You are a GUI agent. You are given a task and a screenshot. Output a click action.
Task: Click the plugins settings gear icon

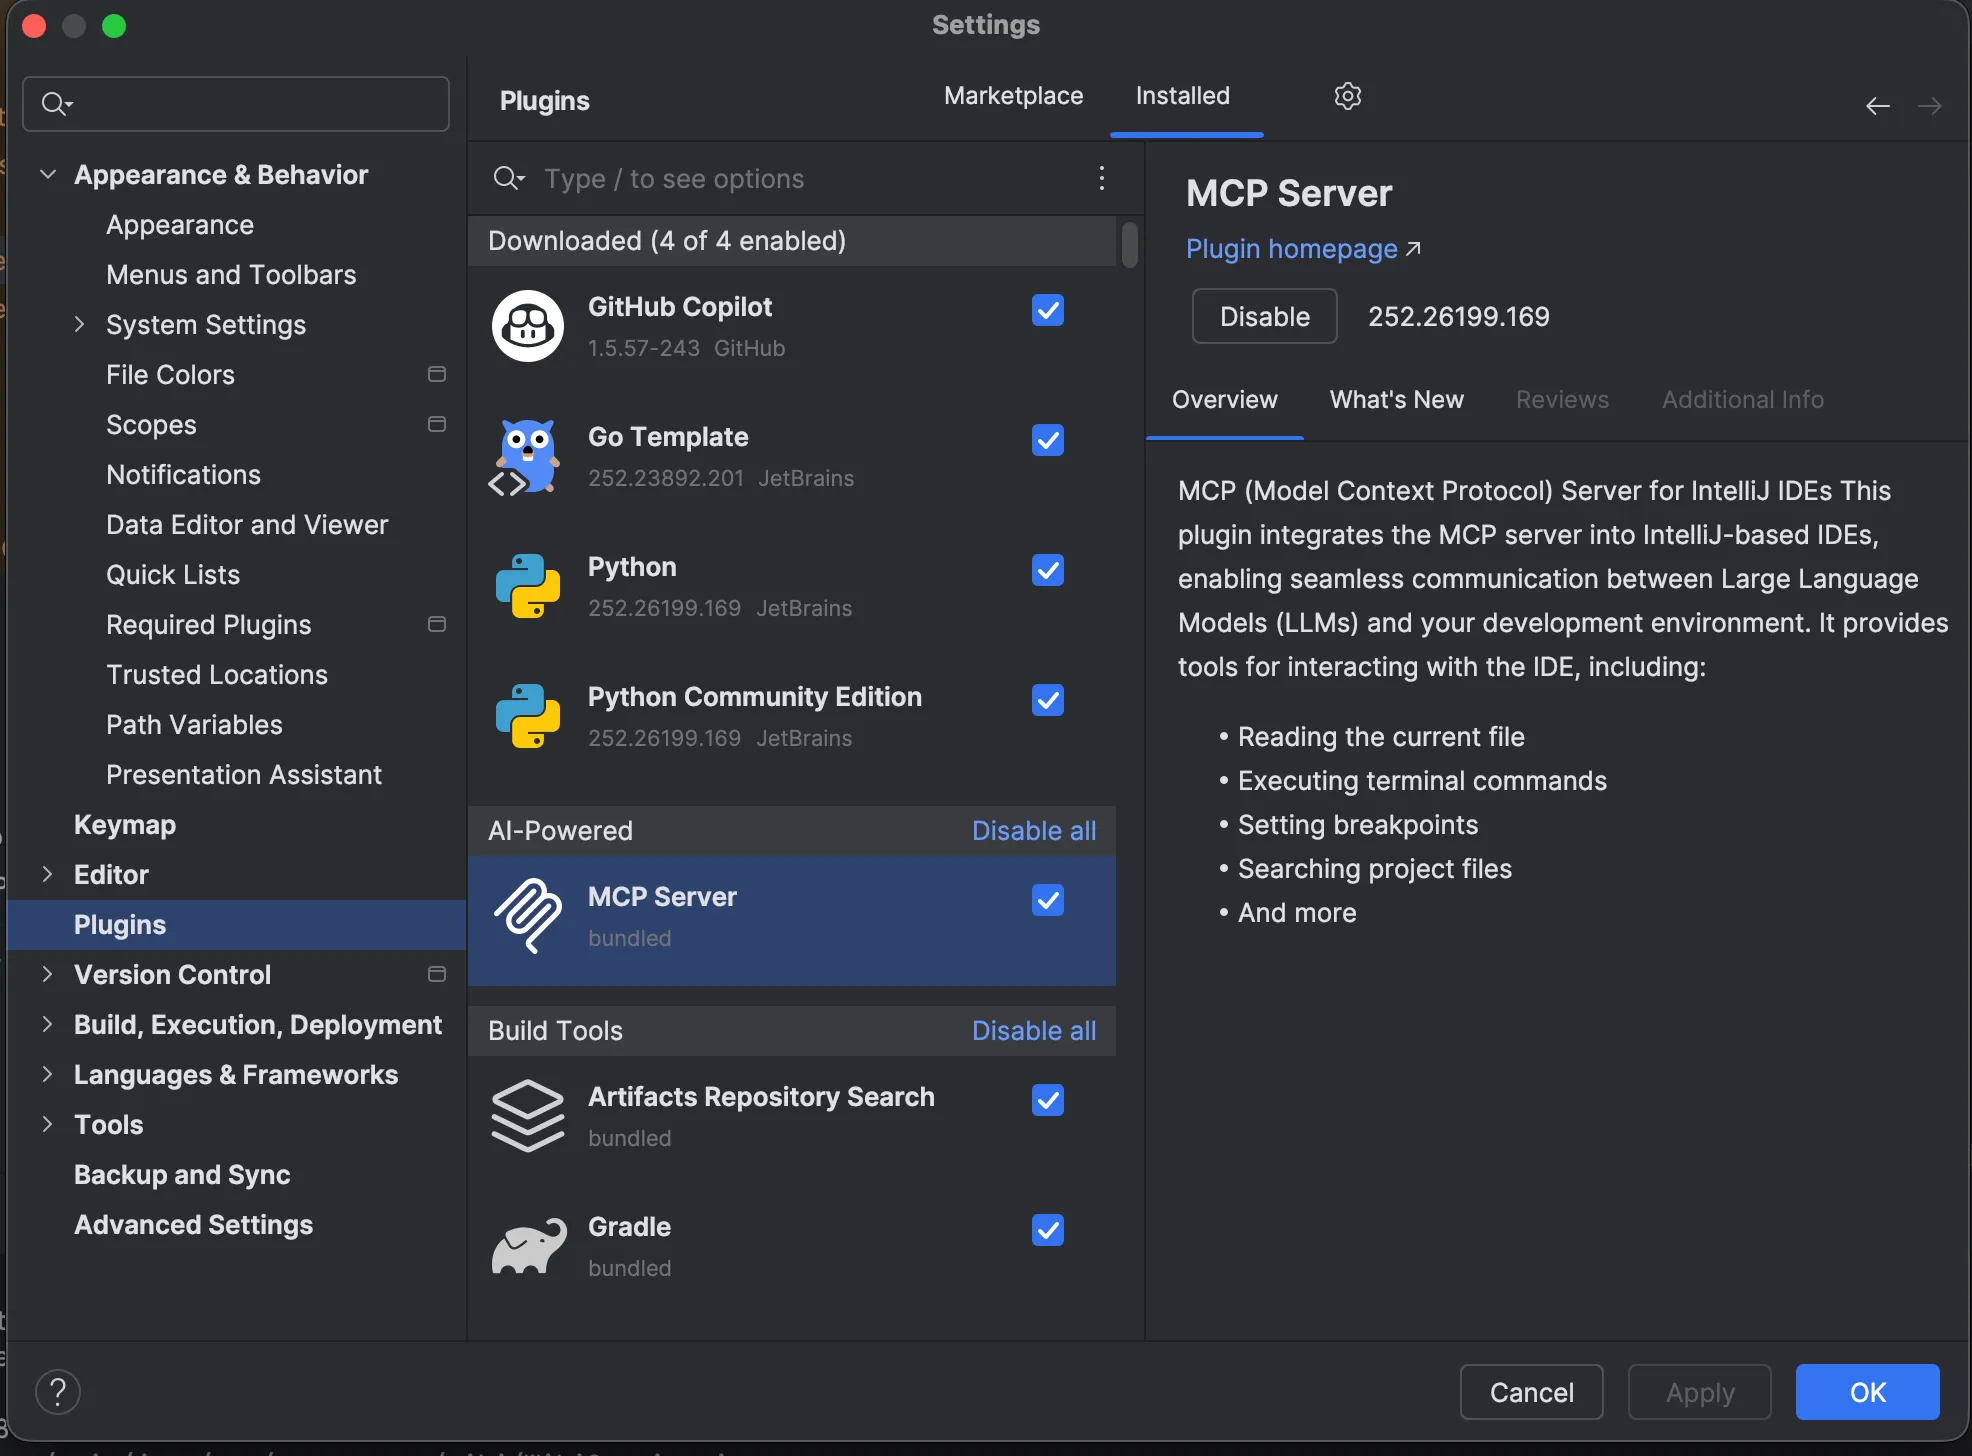pyautogui.click(x=1347, y=96)
